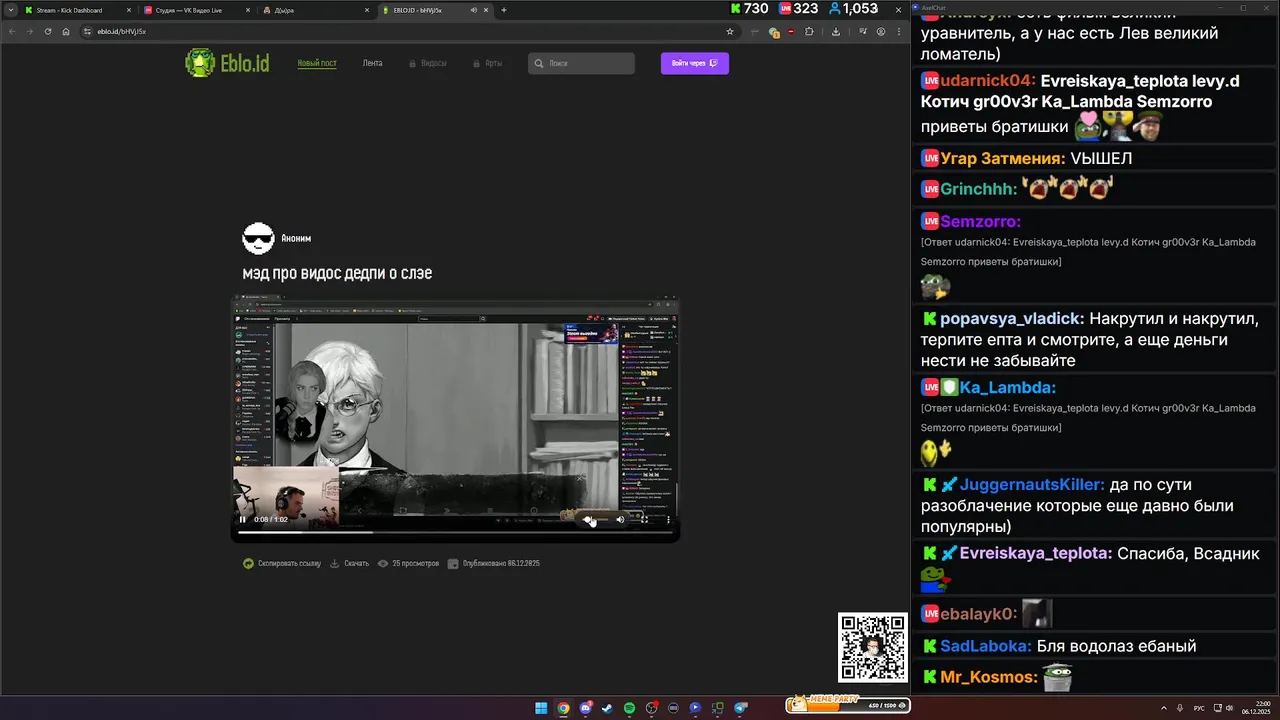1280x720 pixels.
Task: Click the Eblo.id logo
Action: click(x=227, y=63)
